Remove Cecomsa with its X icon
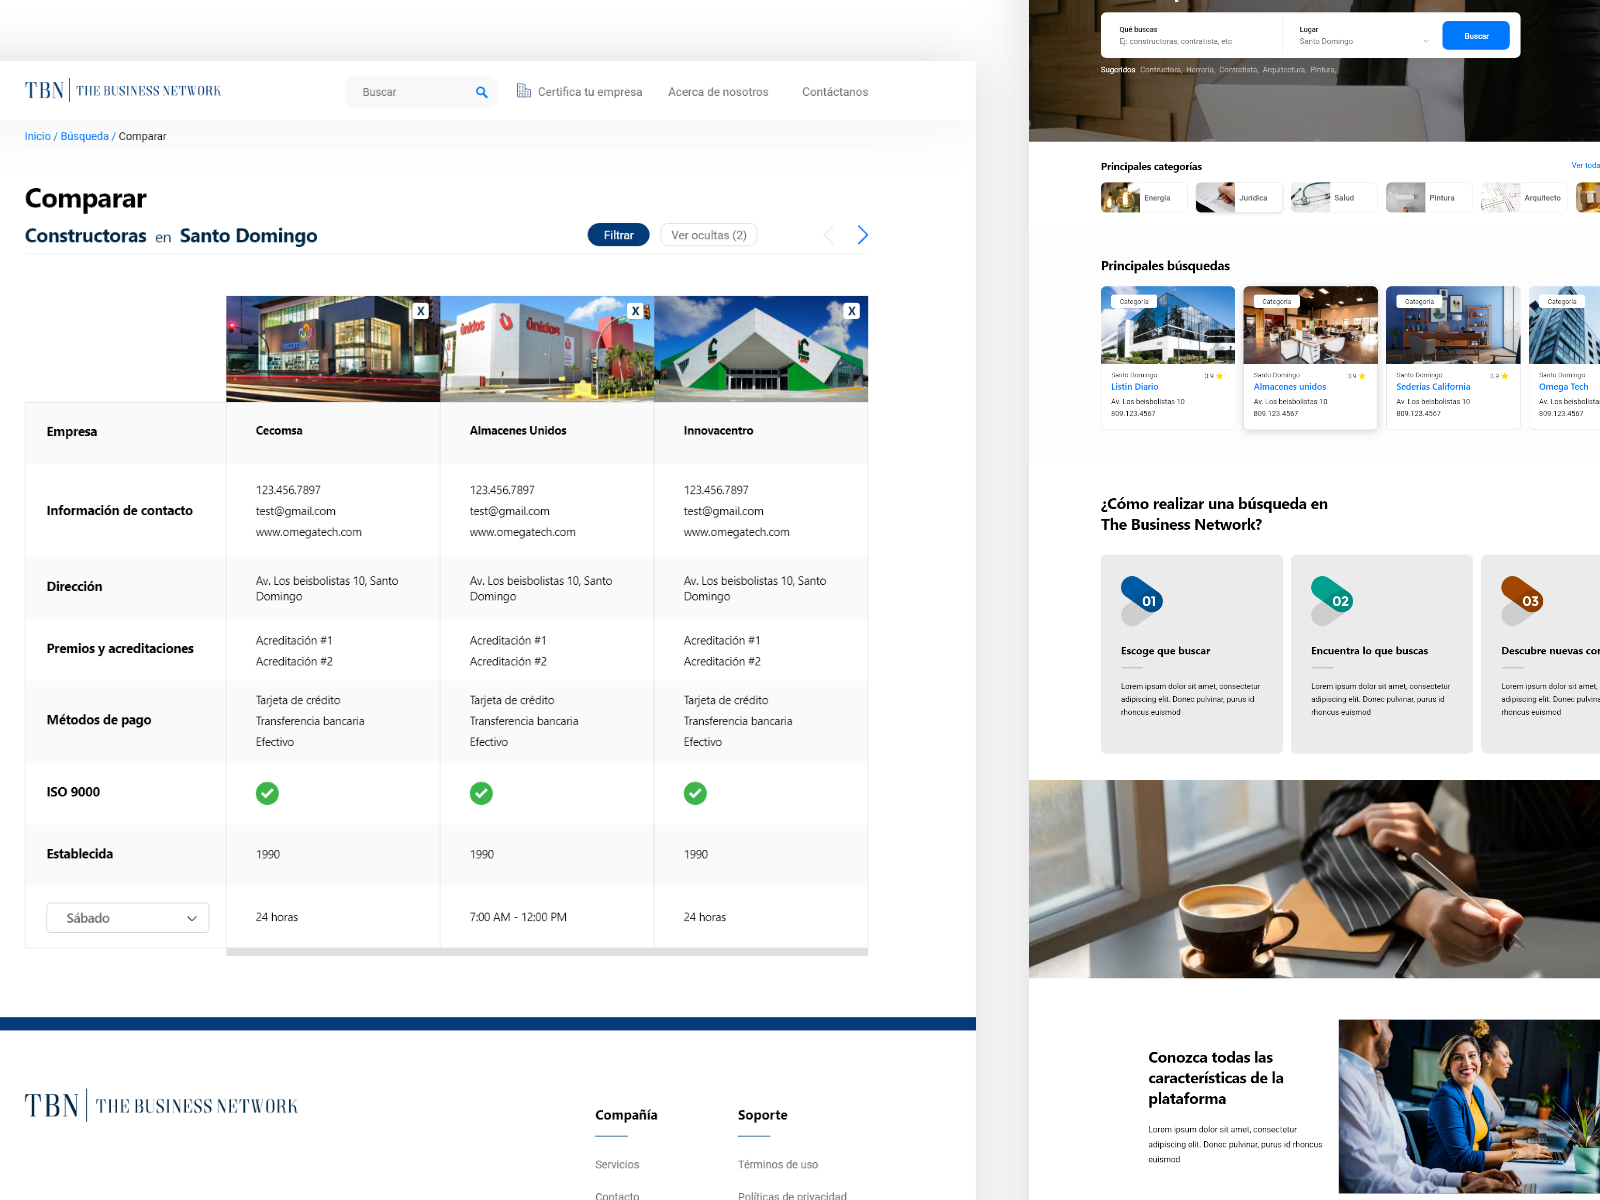Viewport: 1600px width, 1200px height. pos(421,311)
